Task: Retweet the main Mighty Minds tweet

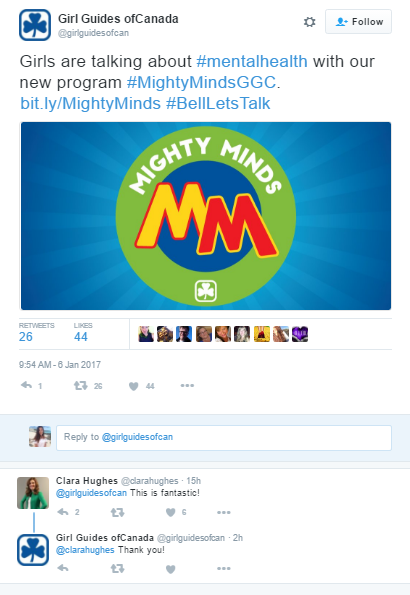Action: (x=80, y=386)
